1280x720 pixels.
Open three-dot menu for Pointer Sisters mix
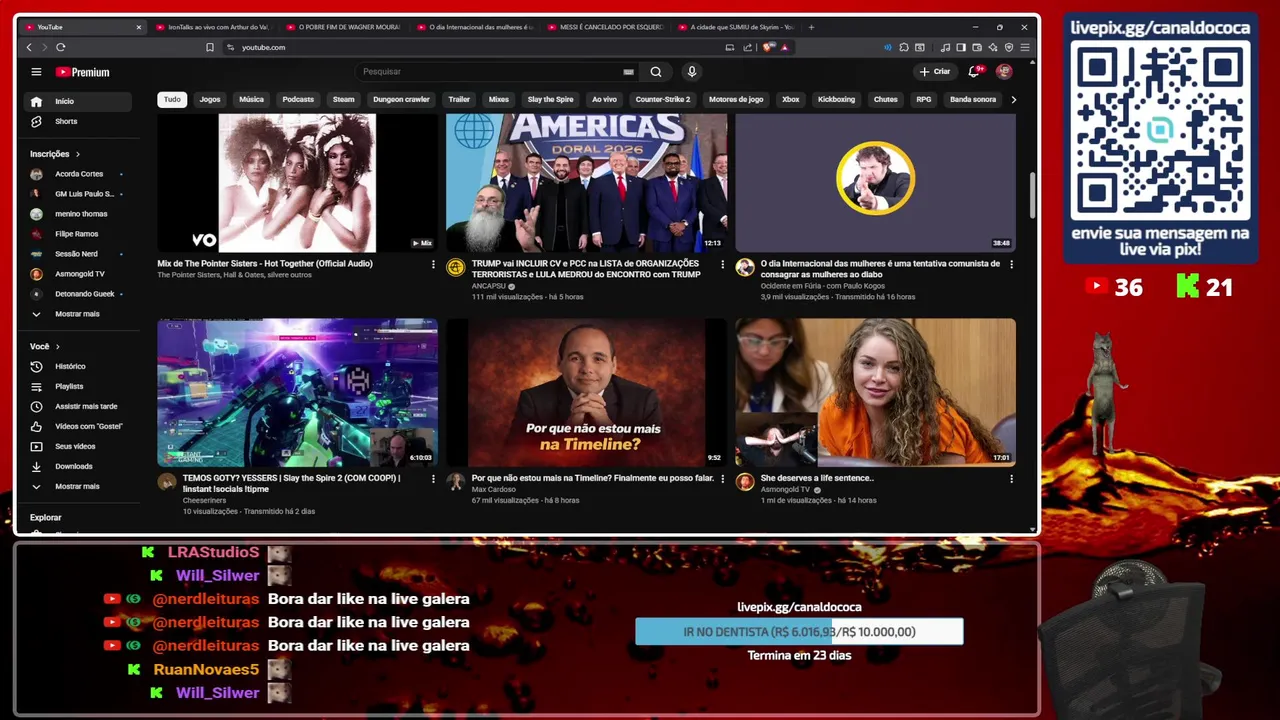pyautogui.click(x=433, y=264)
